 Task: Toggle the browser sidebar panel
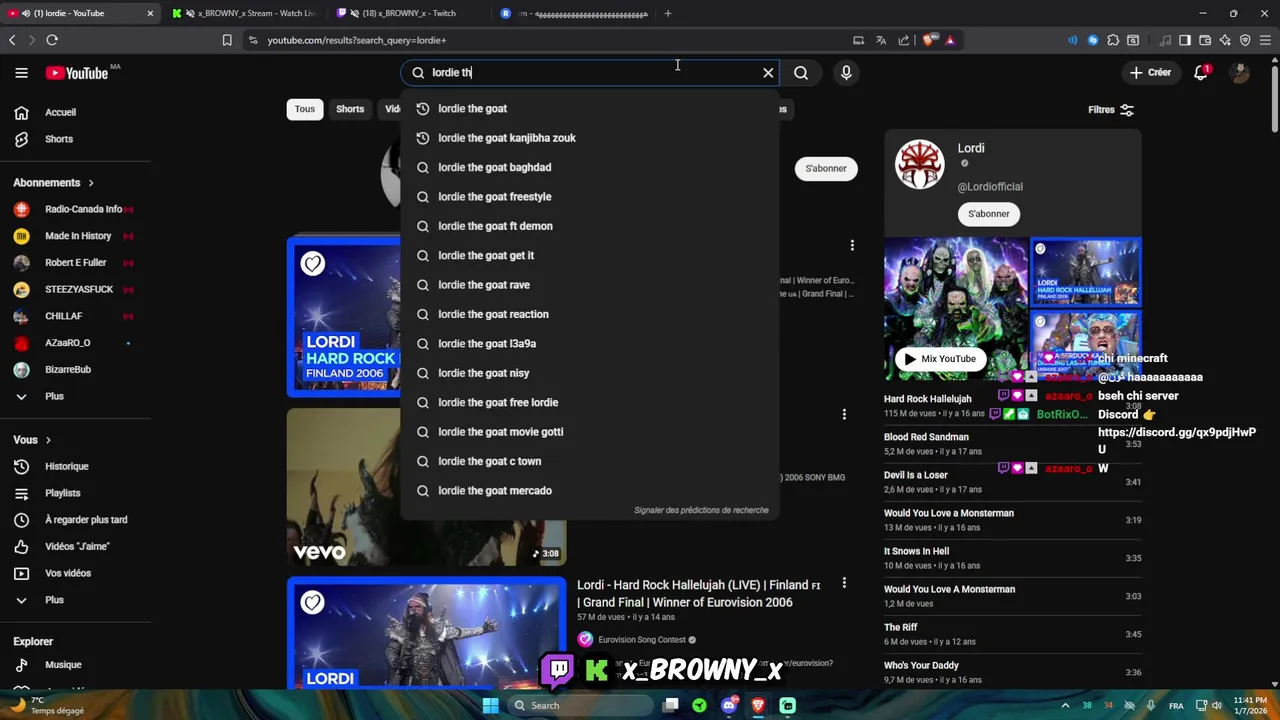click(1185, 40)
